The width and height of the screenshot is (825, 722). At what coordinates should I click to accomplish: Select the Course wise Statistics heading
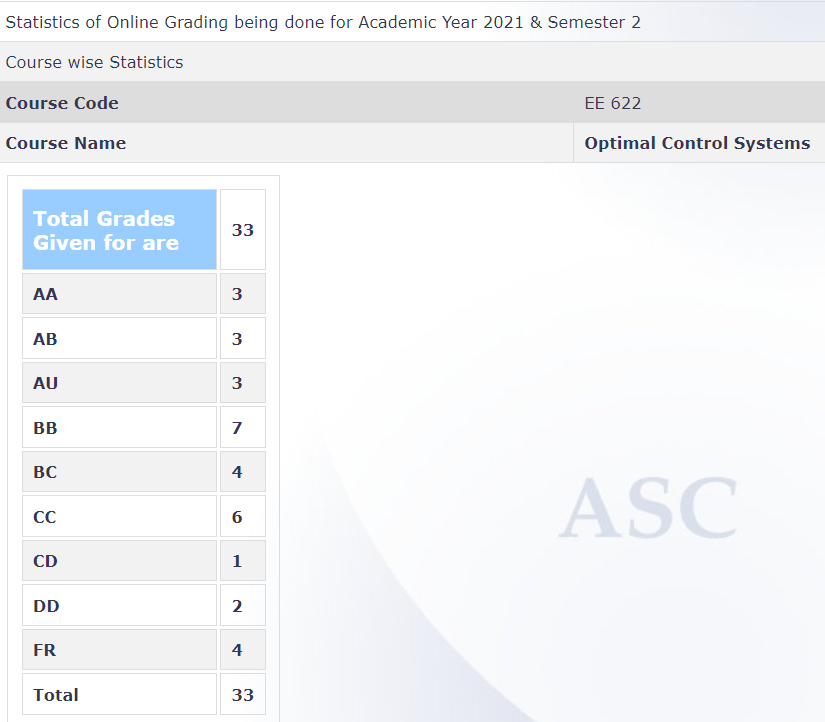[95, 62]
